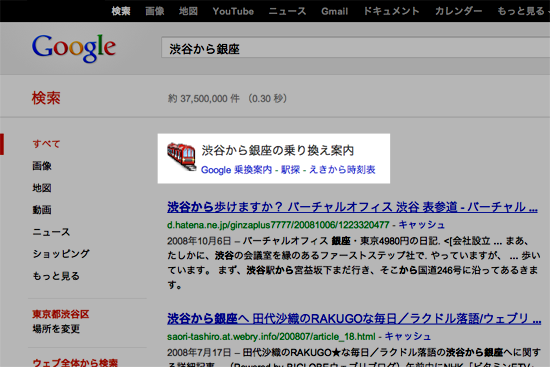Select ショッピング in left sidebar
The height and width of the screenshot is (367, 550).
pos(61,254)
